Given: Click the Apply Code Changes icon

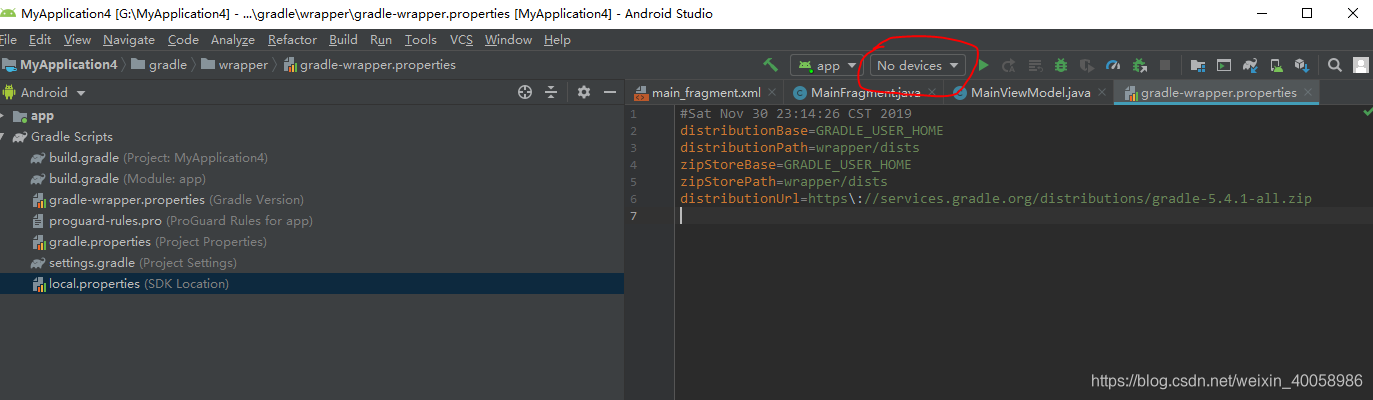Looking at the screenshot, I should tap(1035, 65).
